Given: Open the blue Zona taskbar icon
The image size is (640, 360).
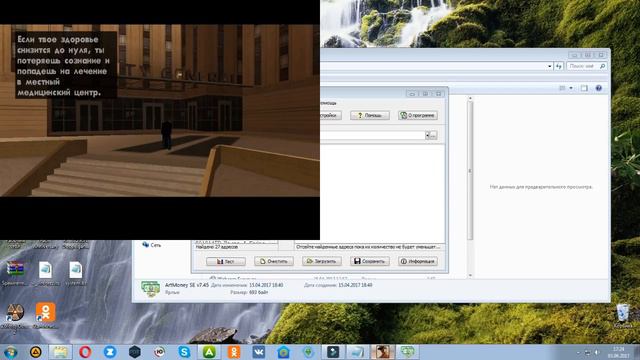Looking at the screenshot, I should (110, 352).
